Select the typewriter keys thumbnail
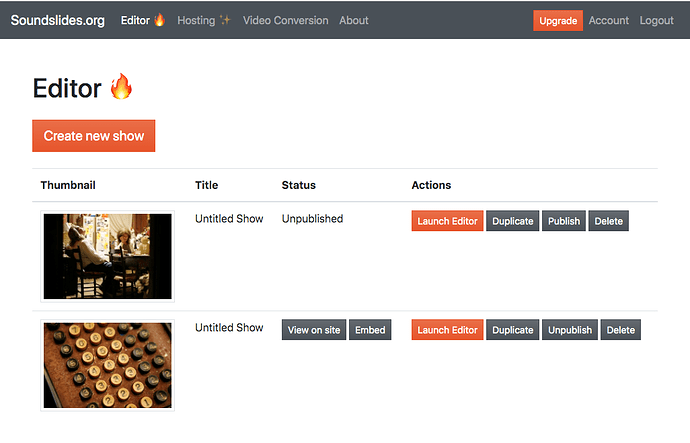 pos(108,366)
